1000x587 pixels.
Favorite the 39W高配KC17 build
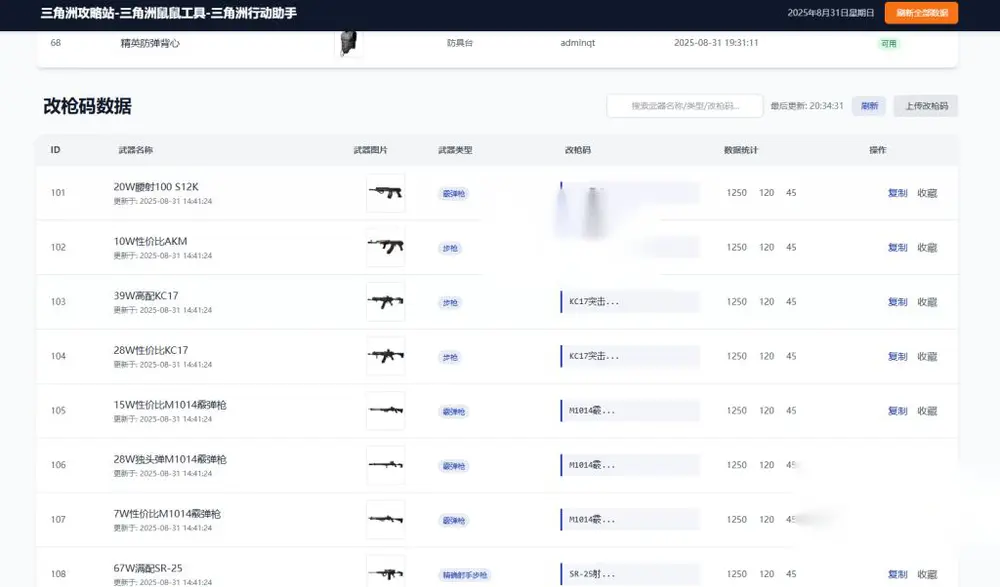927,302
